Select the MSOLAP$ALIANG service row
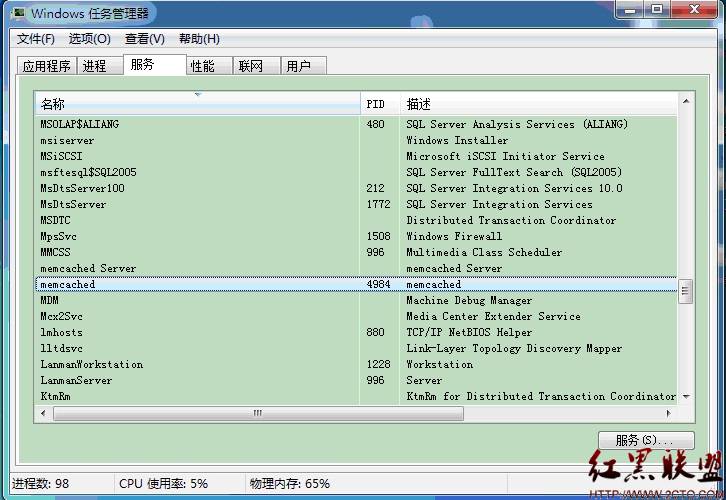726x500 pixels. [356, 124]
